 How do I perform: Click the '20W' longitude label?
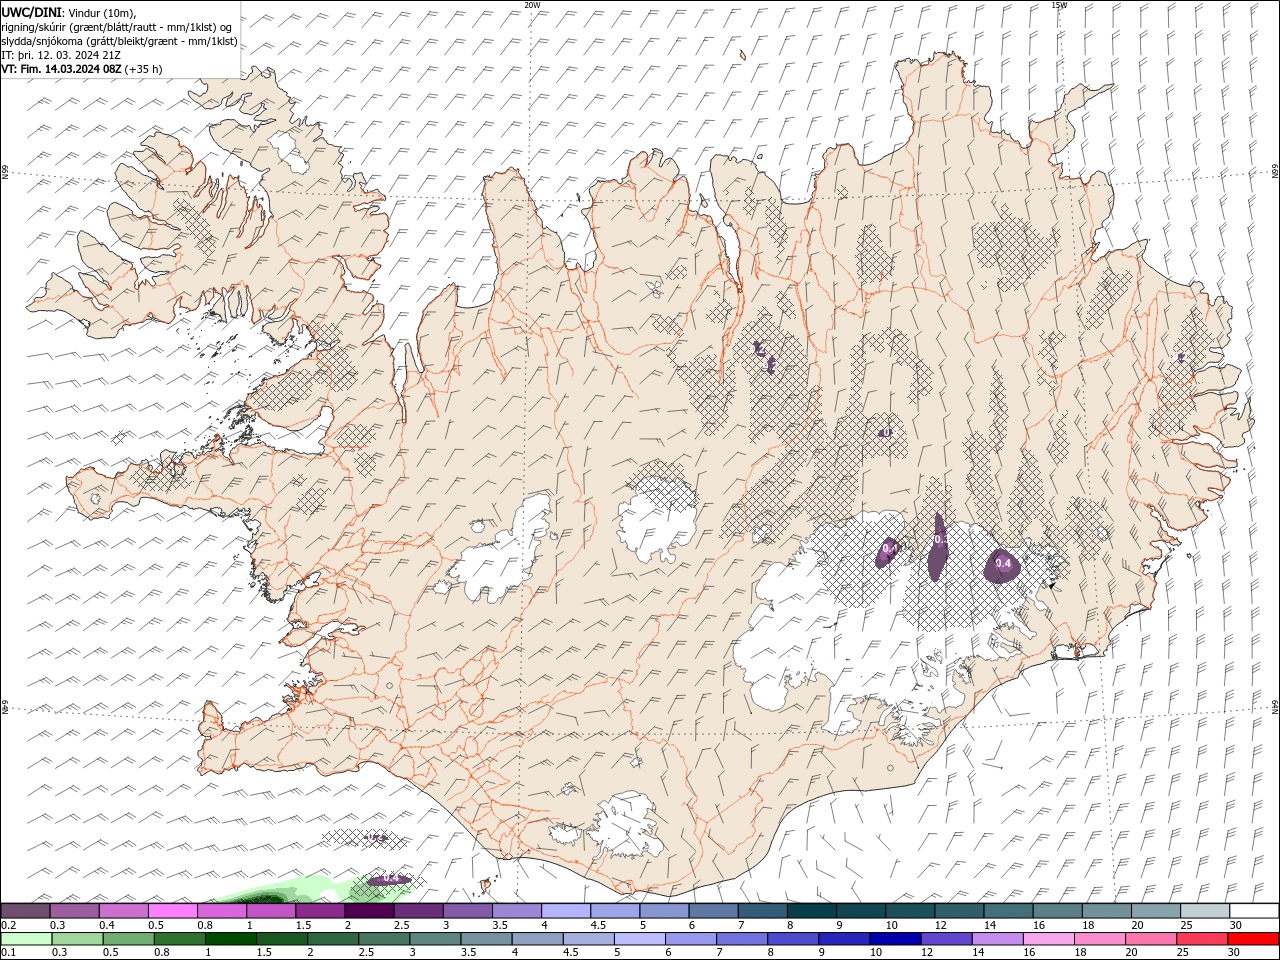(532, 5)
